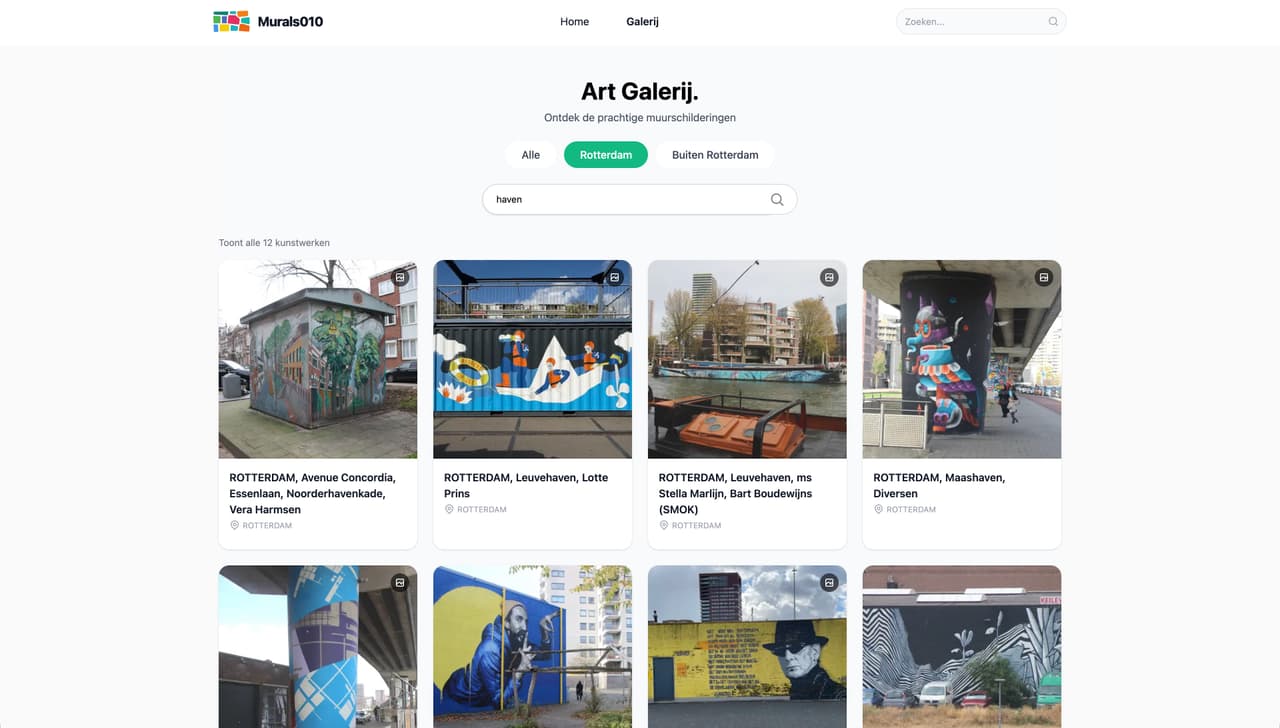Open ROTTERDAM, Maashaven, Diversen title
1280x728 pixels.
[939, 485]
